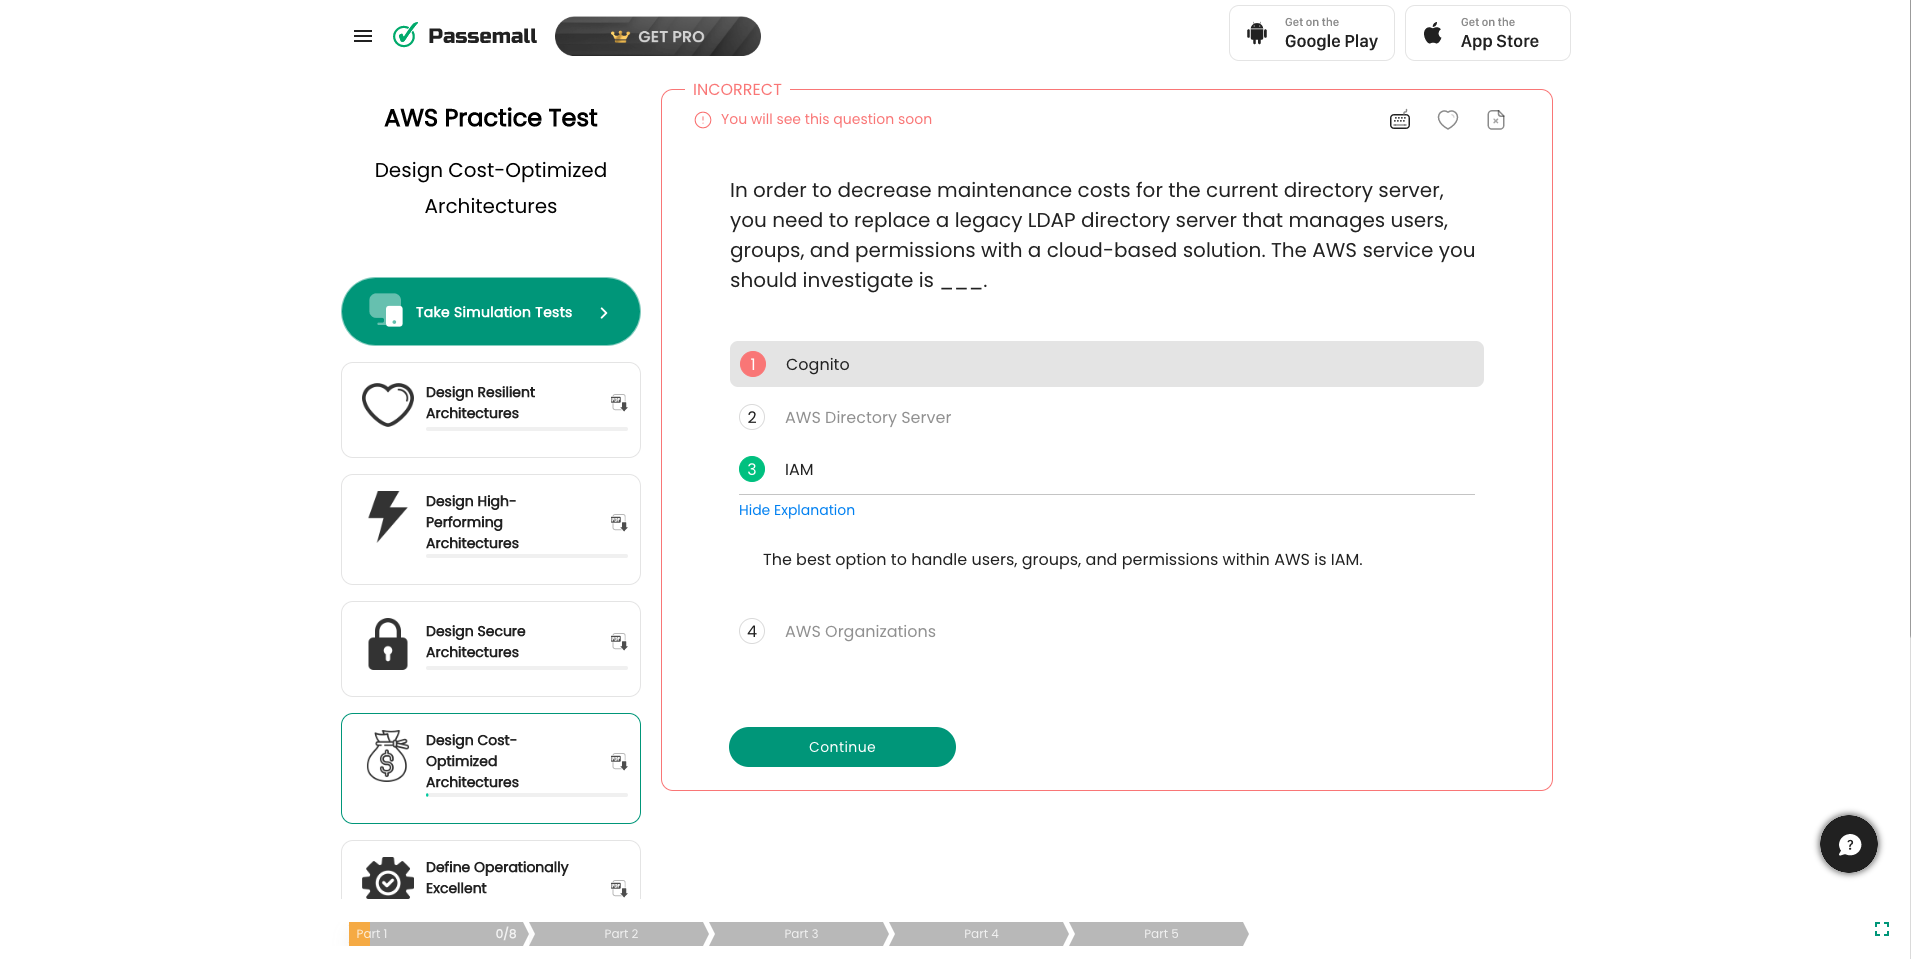Viewport: 1911px width, 959px height.
Task: Click Hide Explanation link
Action: pos(797,510)
